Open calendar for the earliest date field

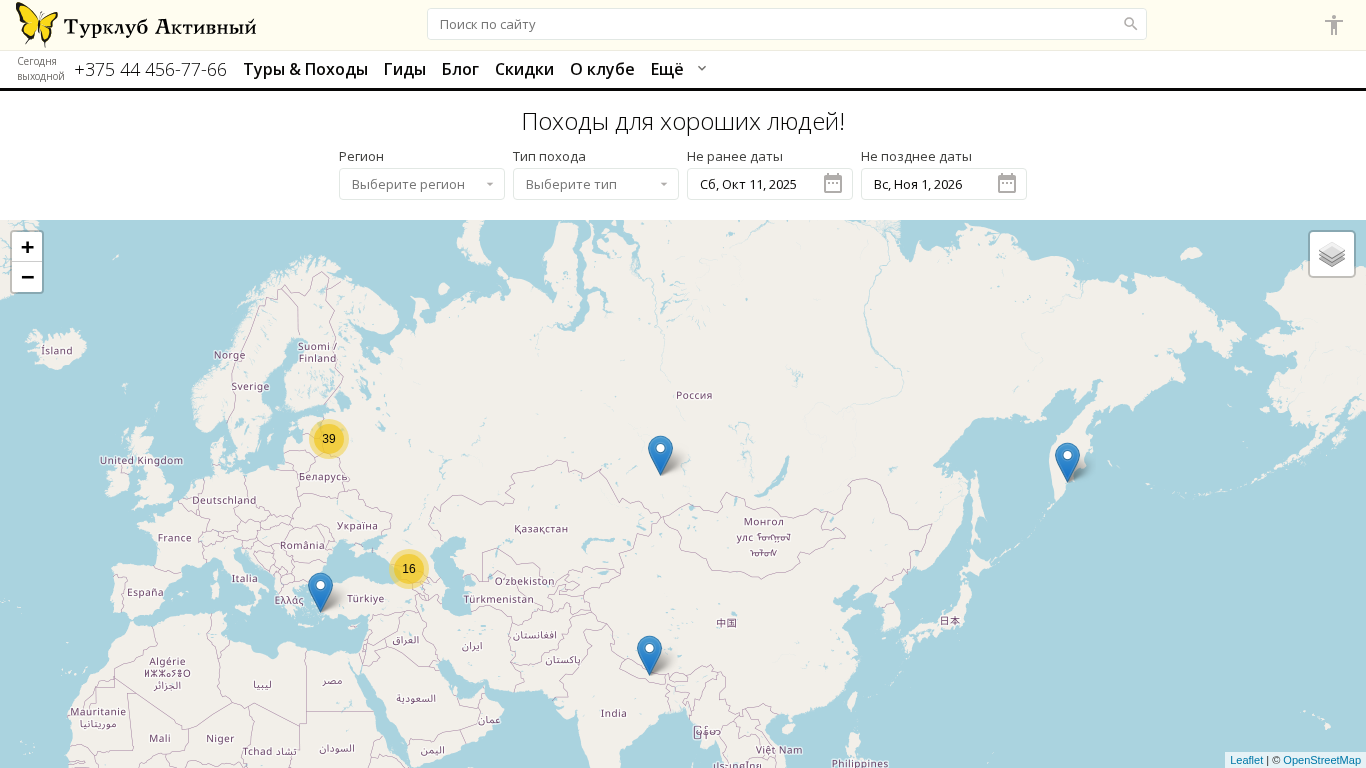[833, 184]
